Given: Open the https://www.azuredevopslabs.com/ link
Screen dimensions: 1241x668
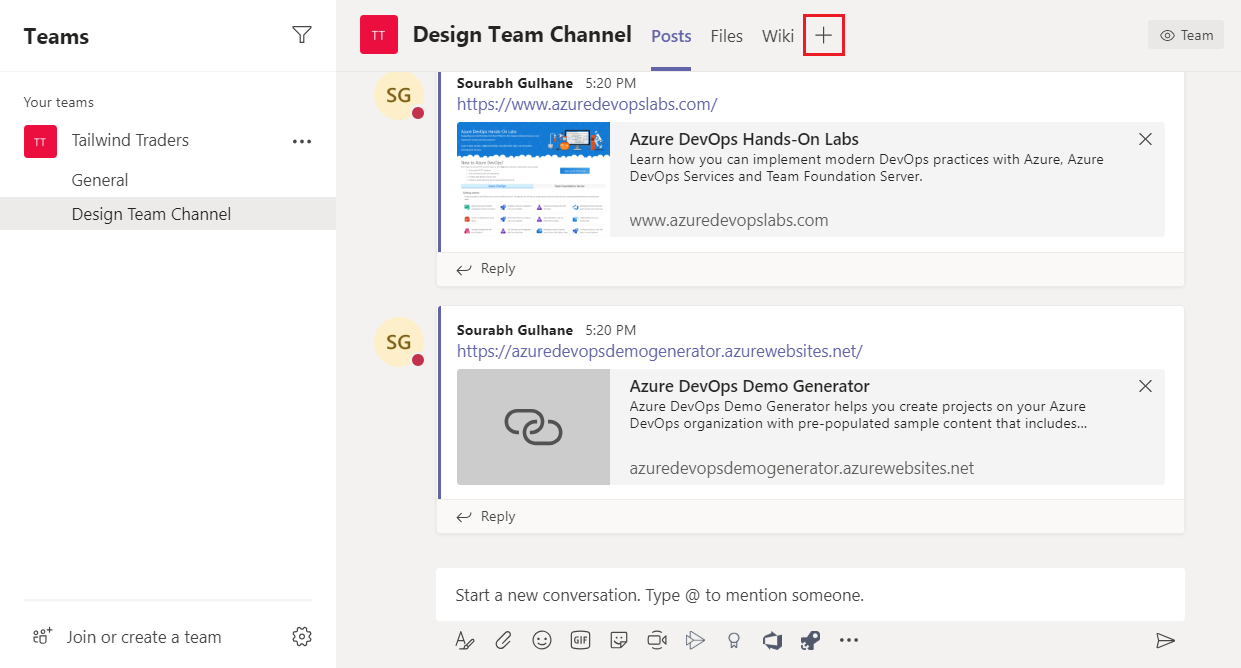Looking at the screenshot, I should tap(587, 104).
